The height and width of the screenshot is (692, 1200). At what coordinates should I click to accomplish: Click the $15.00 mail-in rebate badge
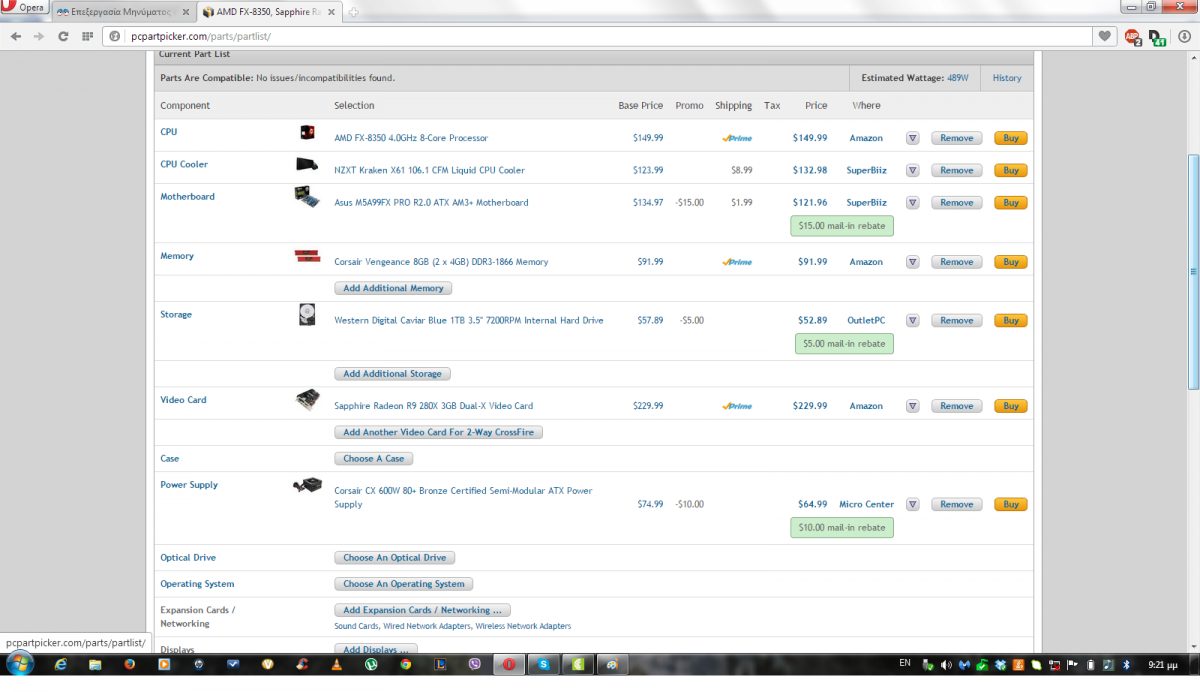842,226
